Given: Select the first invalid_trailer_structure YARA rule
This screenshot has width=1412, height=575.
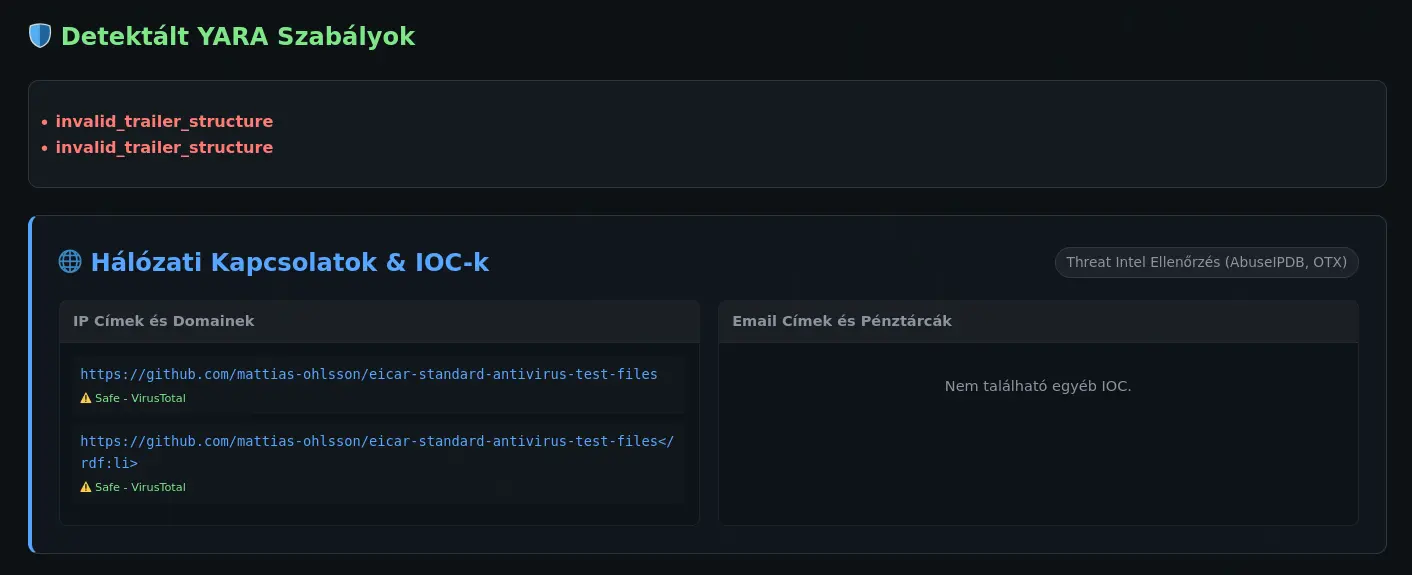Looking at the screenshot, I should pyautogui.click(x=164, y=122).
